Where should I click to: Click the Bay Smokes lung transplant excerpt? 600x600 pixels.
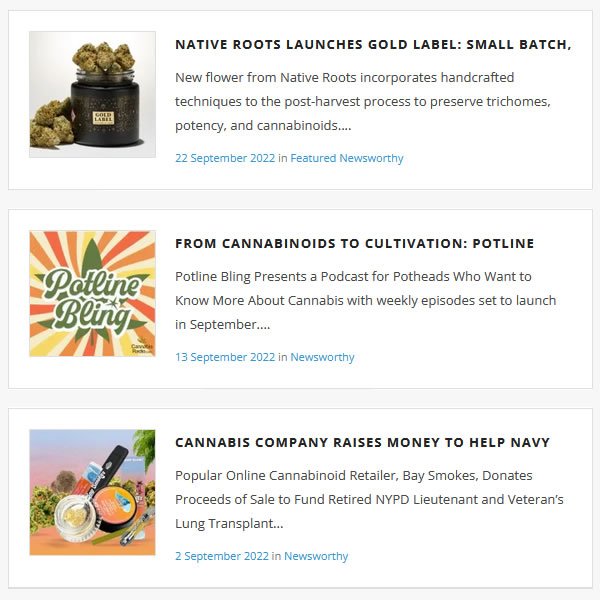tap(369, 499)
